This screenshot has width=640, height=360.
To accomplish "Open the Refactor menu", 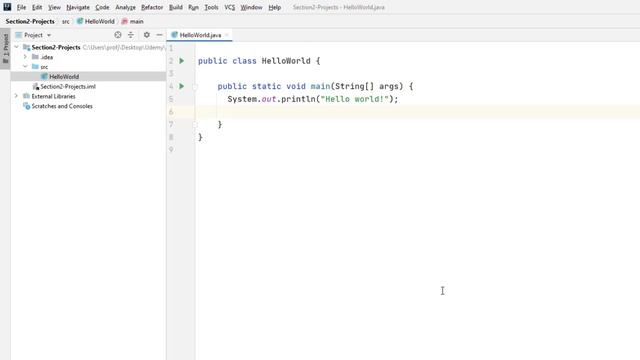I will coord(152,7).
